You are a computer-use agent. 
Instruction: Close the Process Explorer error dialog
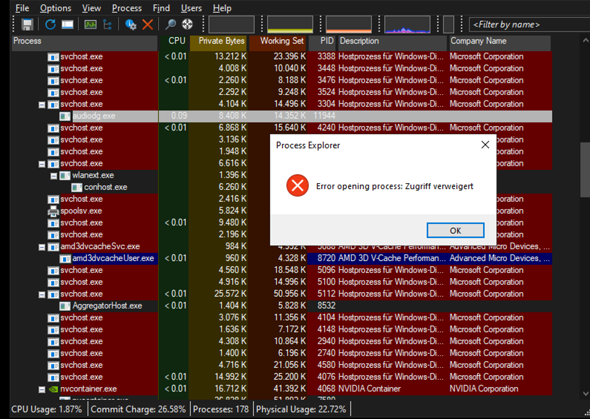click(x=485, y=145)
